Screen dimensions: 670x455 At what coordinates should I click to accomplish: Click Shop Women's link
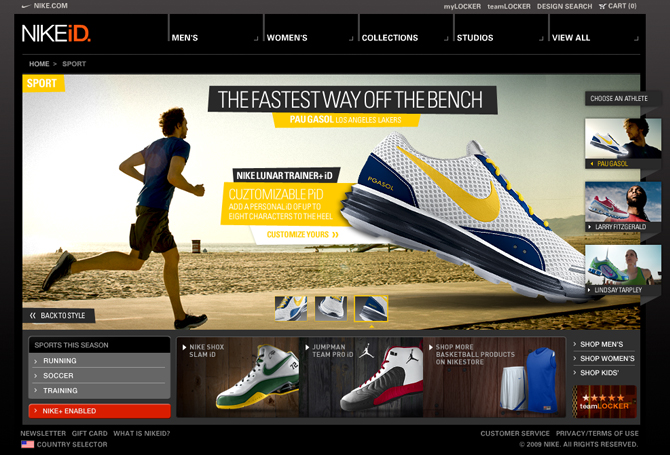point(607,358)
